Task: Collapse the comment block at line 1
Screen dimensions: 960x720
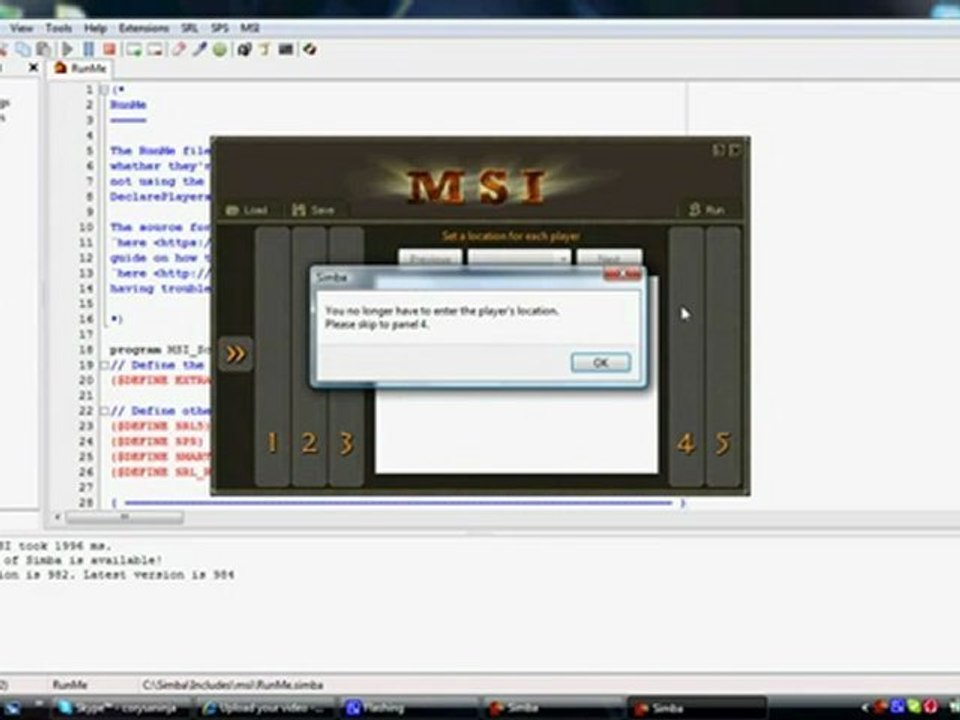Action: 104,89
